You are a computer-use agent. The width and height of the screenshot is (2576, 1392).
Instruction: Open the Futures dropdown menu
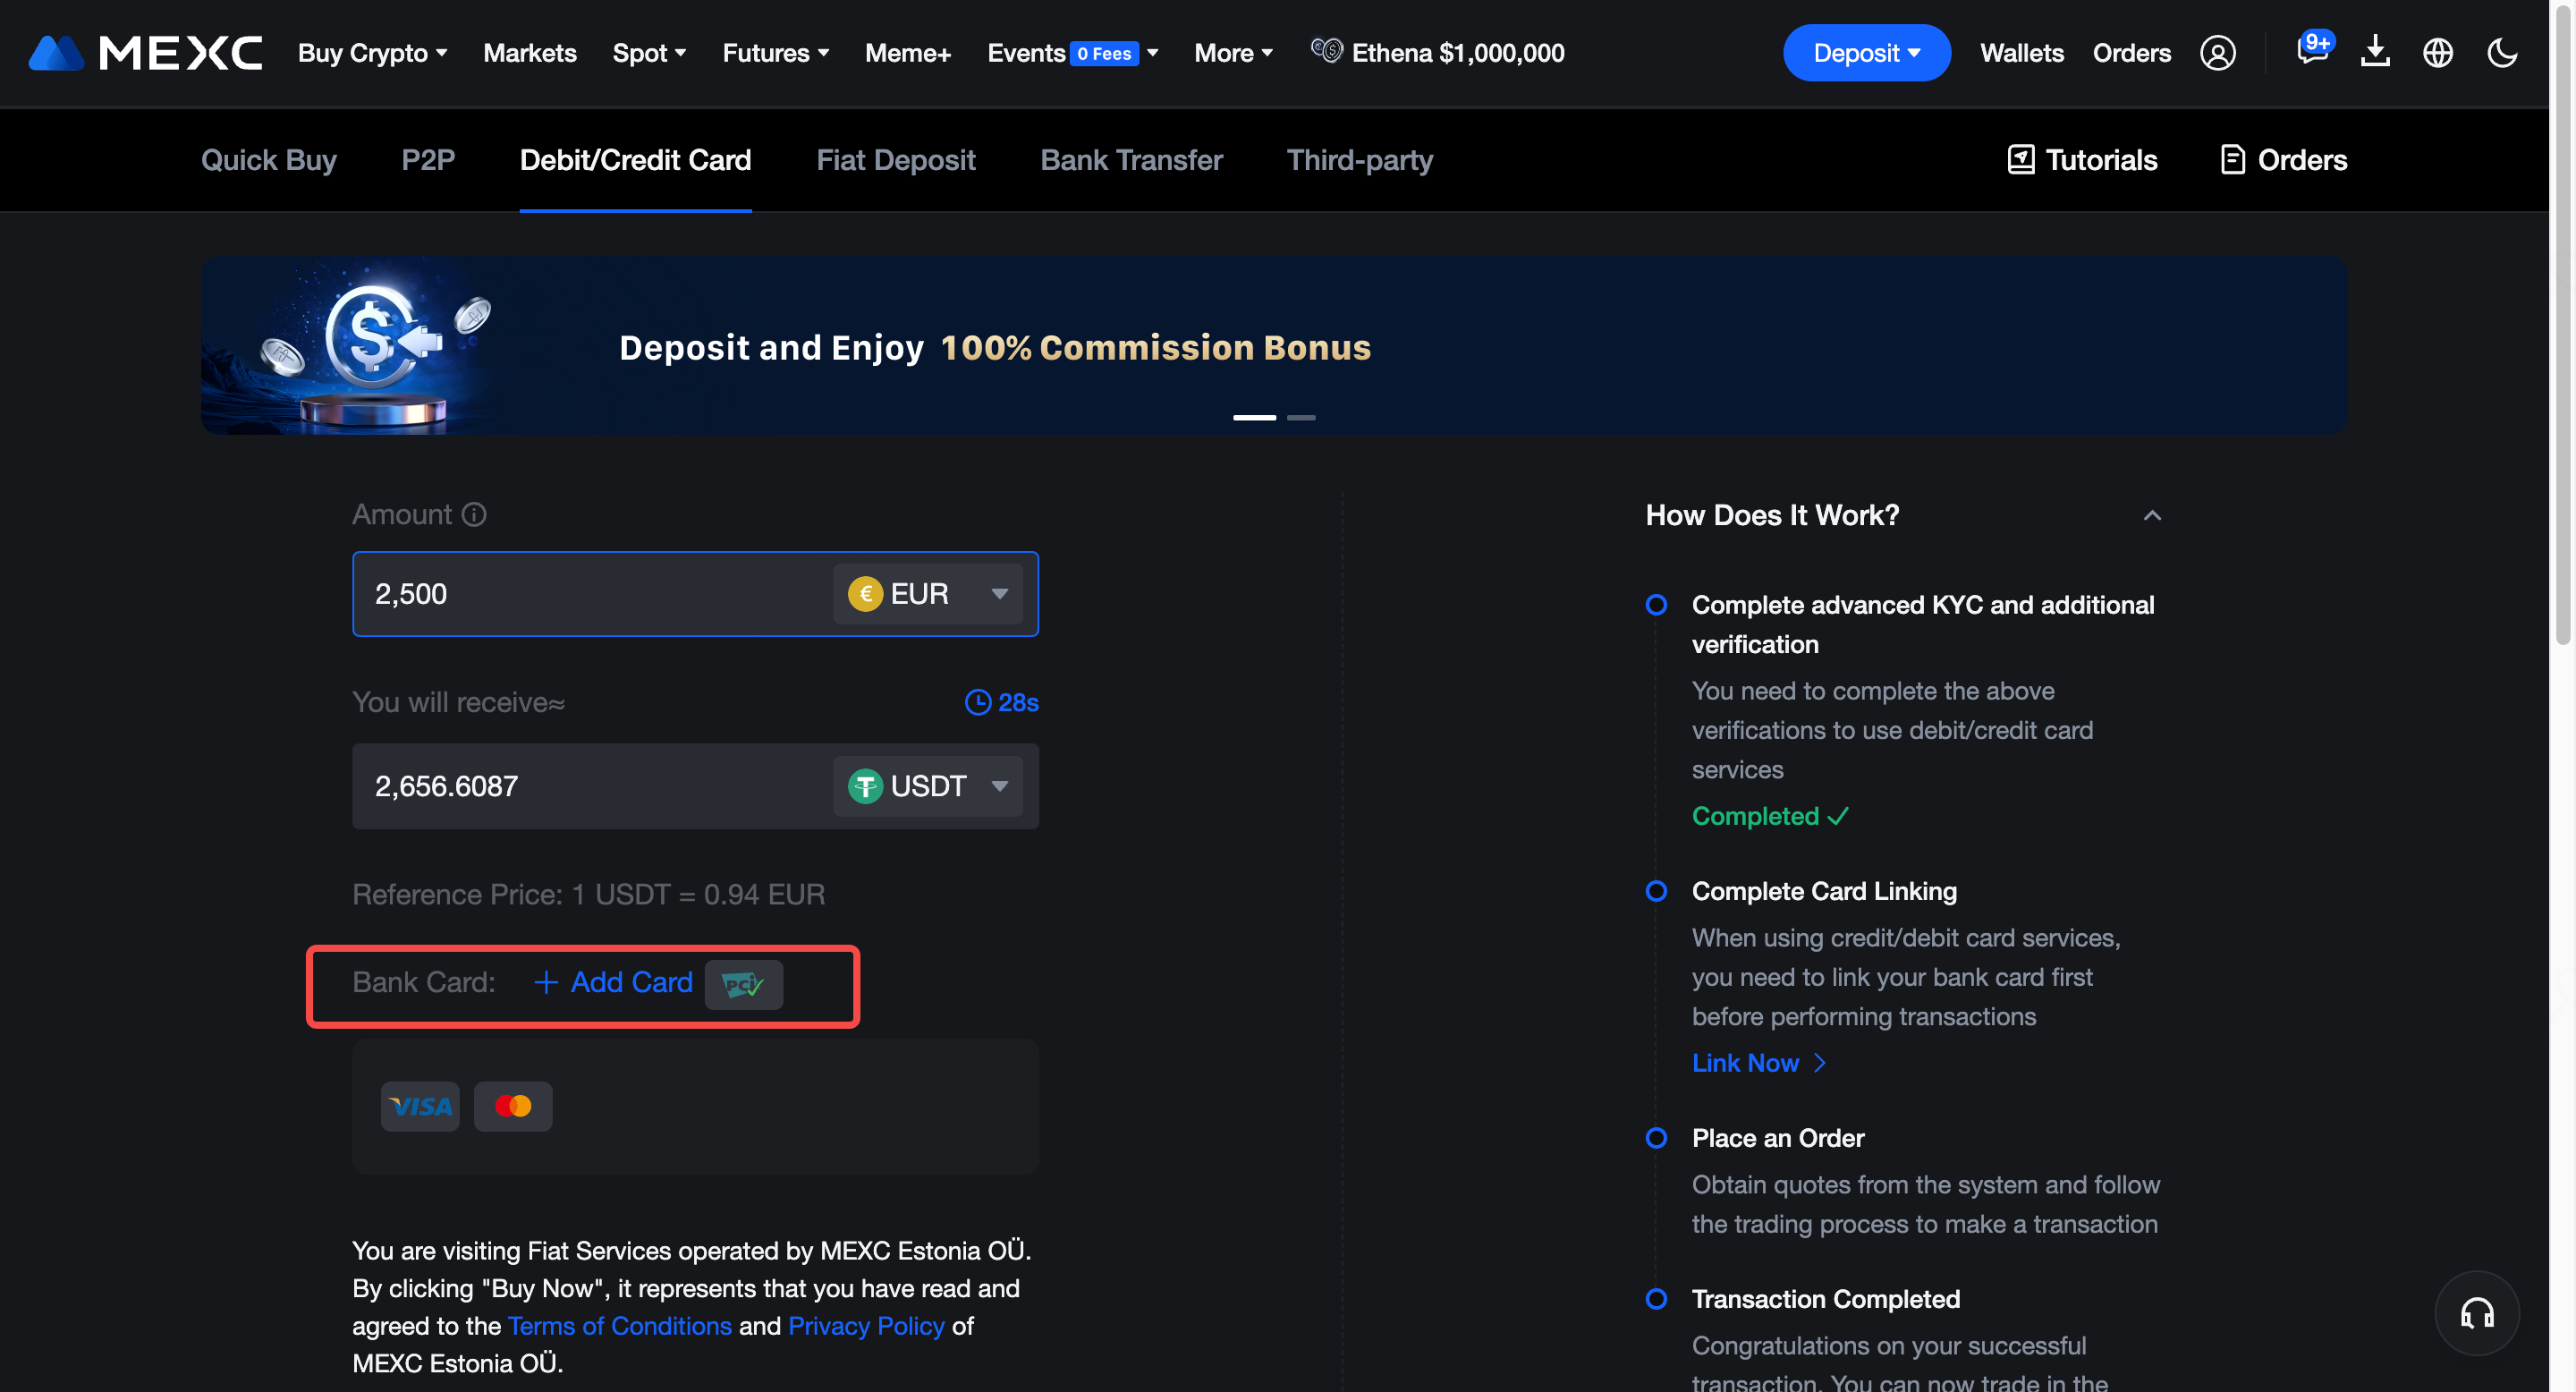coord(776,53)
